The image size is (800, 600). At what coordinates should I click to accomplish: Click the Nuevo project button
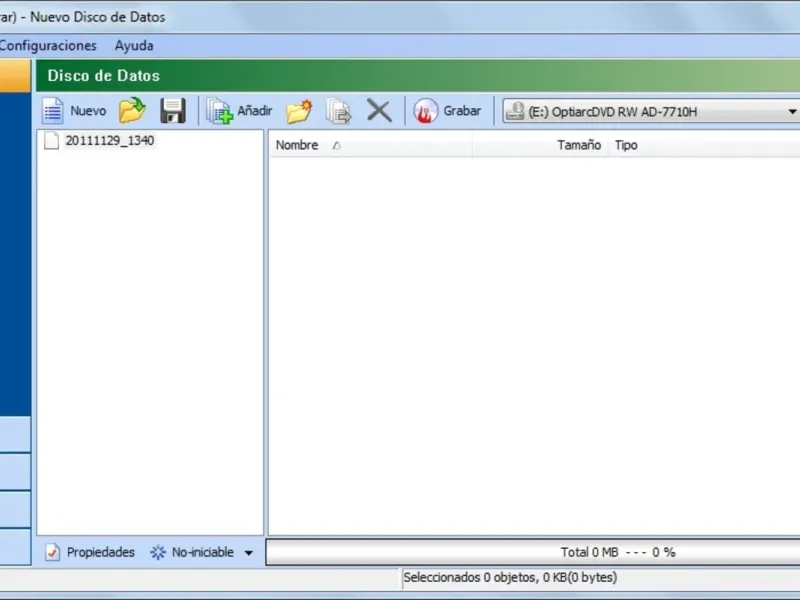[74, 111]
